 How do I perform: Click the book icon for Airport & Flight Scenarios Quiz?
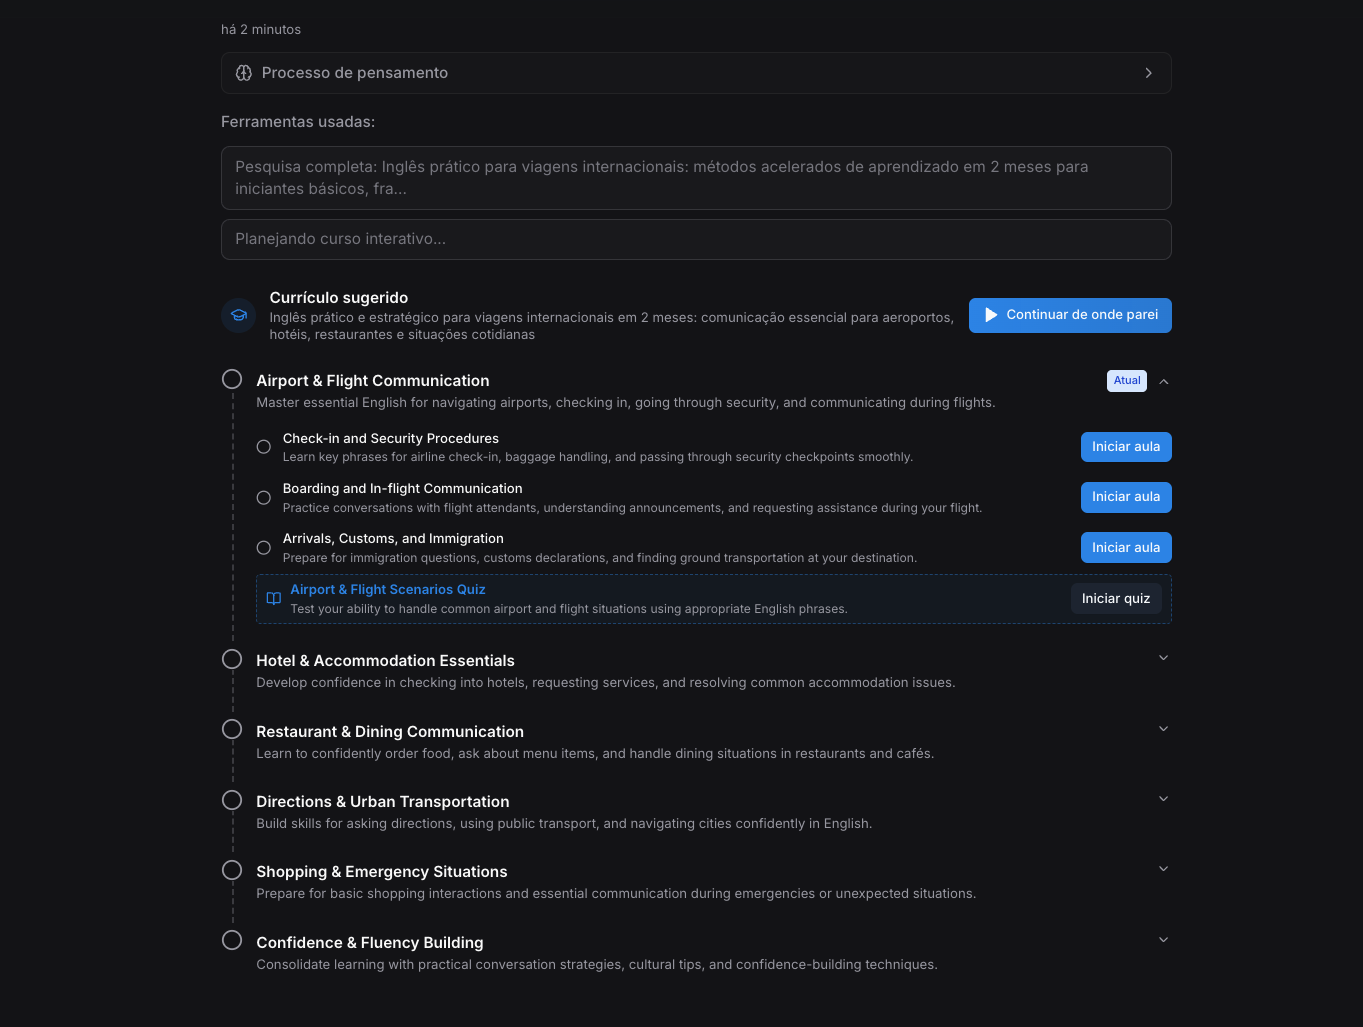pyautogui.click(x=273, y=598)
